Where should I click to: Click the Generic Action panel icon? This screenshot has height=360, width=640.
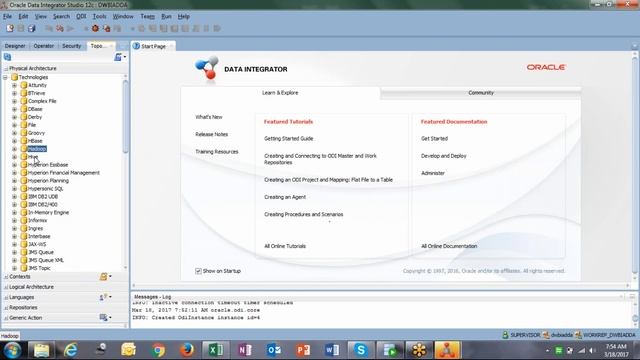click(103, 318)
